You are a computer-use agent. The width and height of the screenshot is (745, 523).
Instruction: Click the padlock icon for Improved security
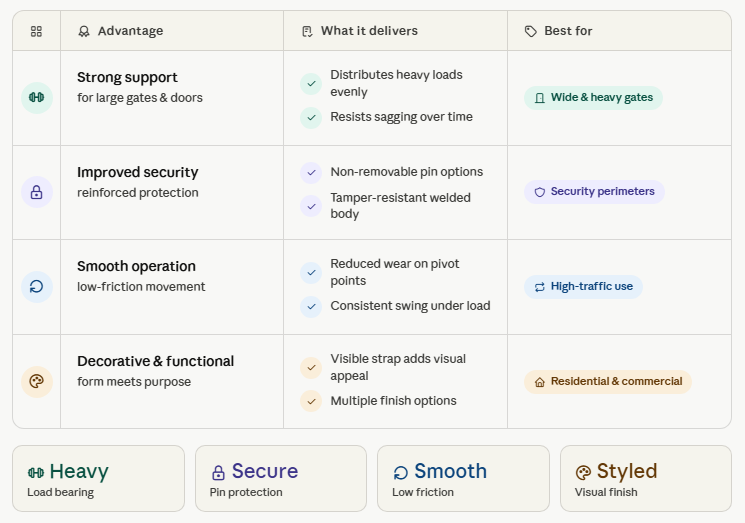tap(37, 192)
